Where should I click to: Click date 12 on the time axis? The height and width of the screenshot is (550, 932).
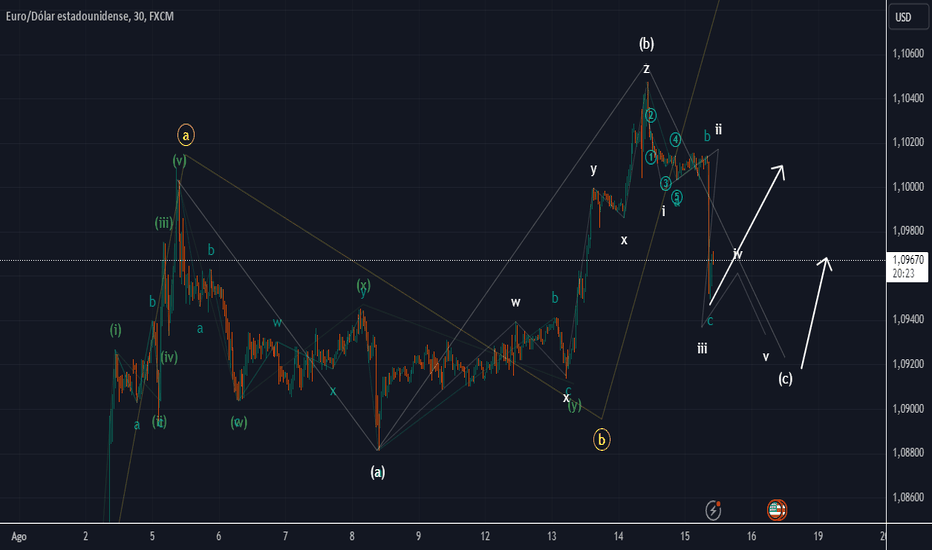485,536
